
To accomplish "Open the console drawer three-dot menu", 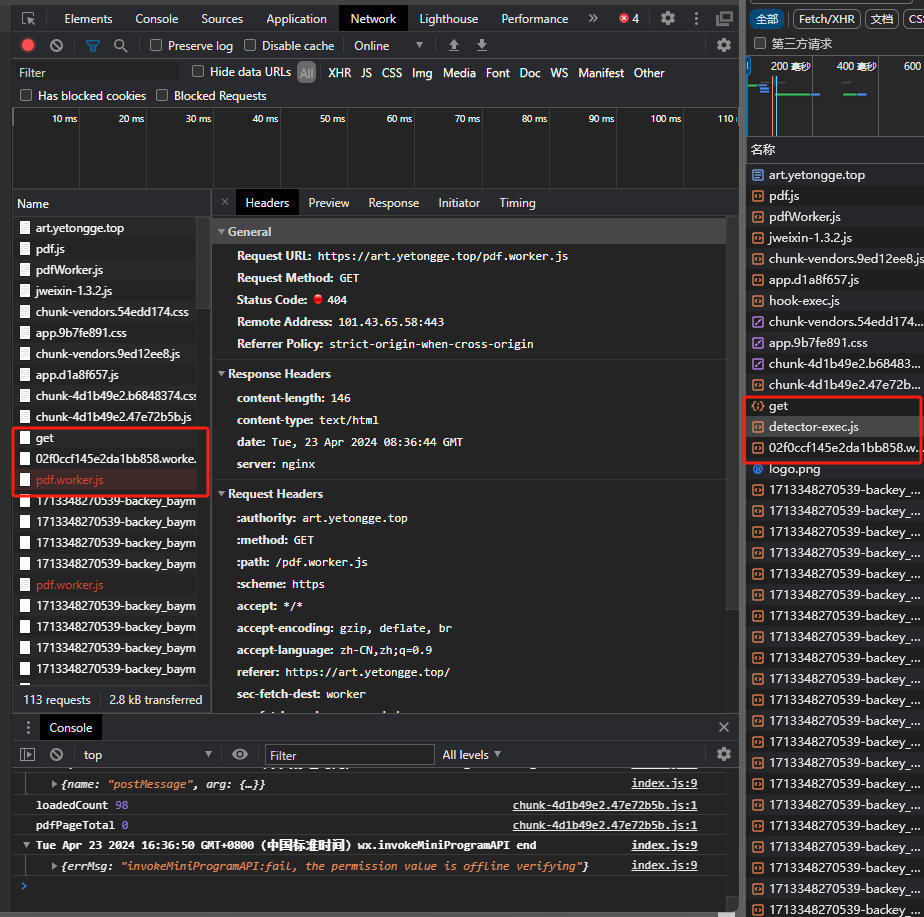I will point(28,727).
